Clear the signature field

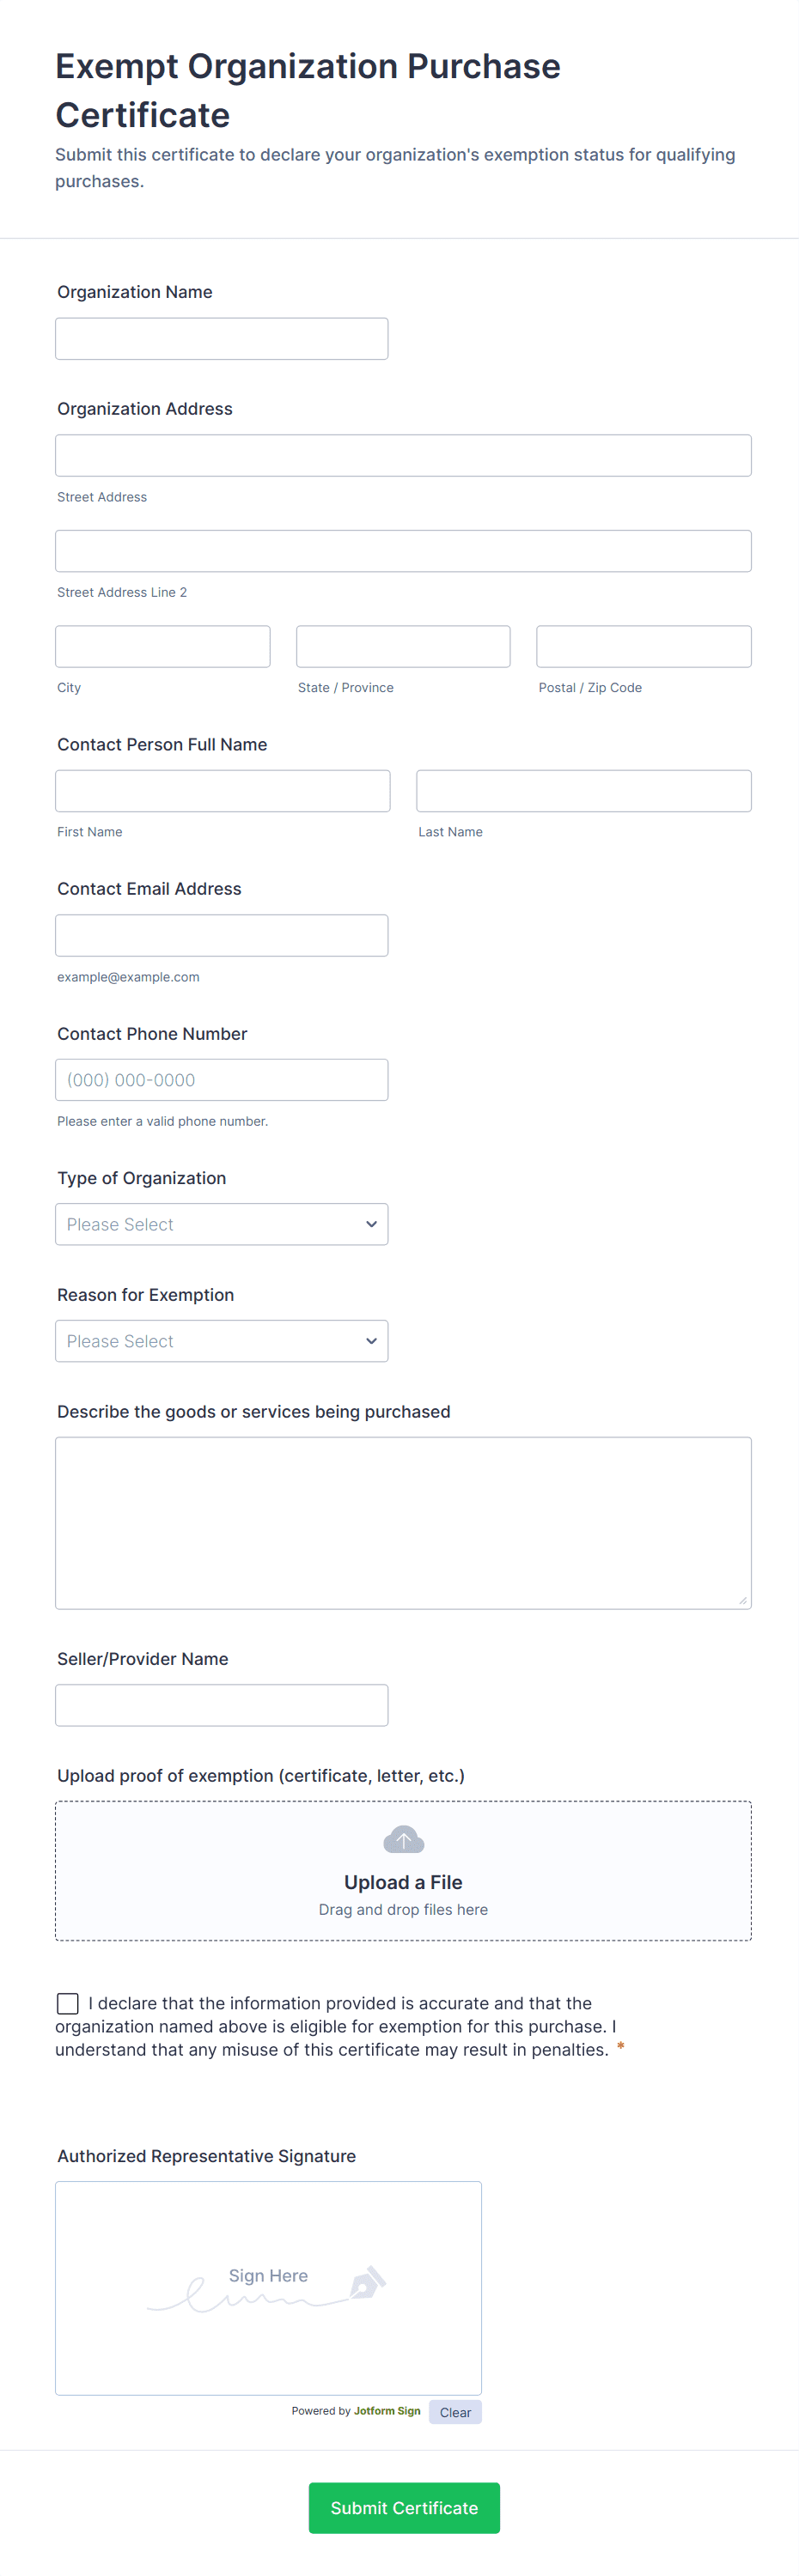coord(455,2412)
